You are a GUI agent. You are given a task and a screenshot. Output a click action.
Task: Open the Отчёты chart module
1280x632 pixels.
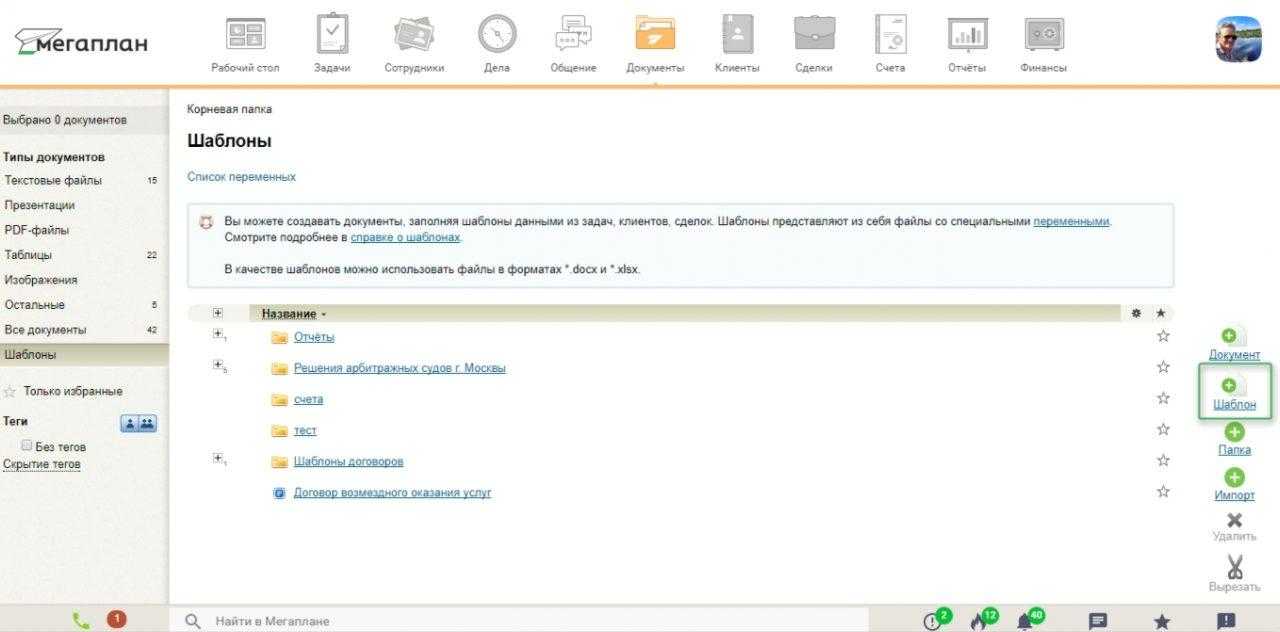[967, 44]
